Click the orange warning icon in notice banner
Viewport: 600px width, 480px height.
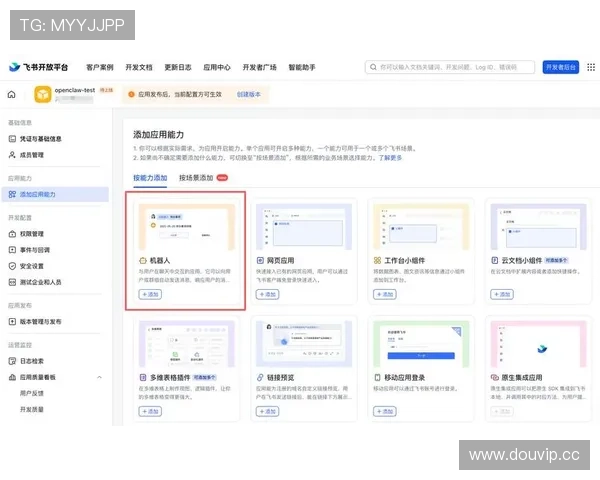[x=131, y=95]
